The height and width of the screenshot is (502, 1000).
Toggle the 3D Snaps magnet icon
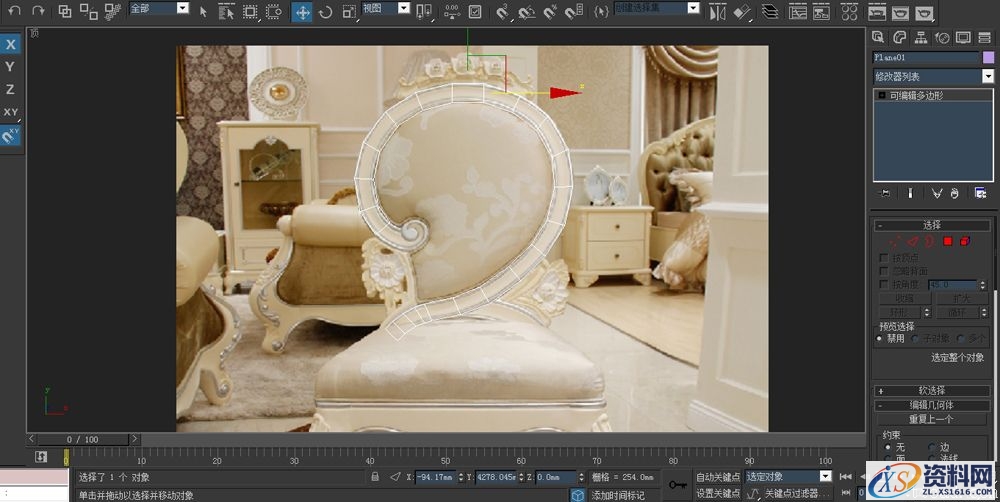[503, 11]
